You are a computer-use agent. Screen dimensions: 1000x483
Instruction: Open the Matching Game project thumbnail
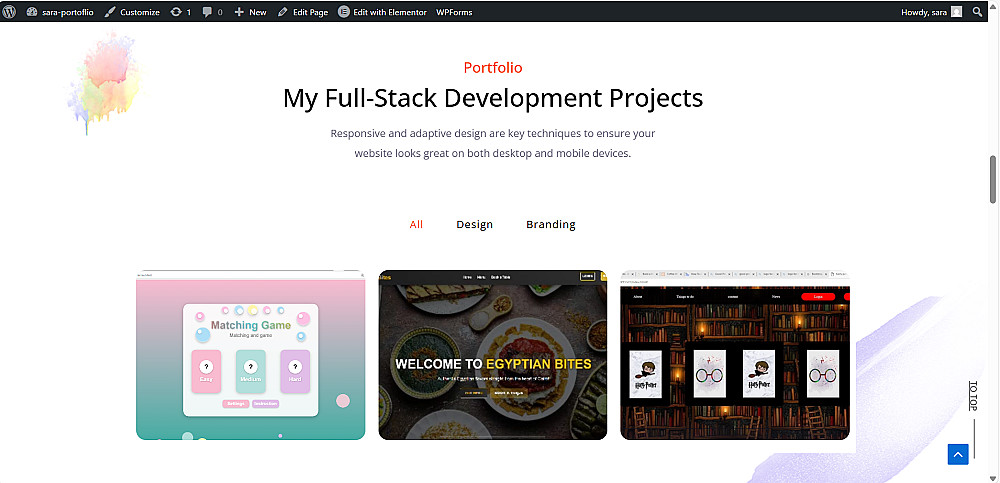tap(251, 355)
